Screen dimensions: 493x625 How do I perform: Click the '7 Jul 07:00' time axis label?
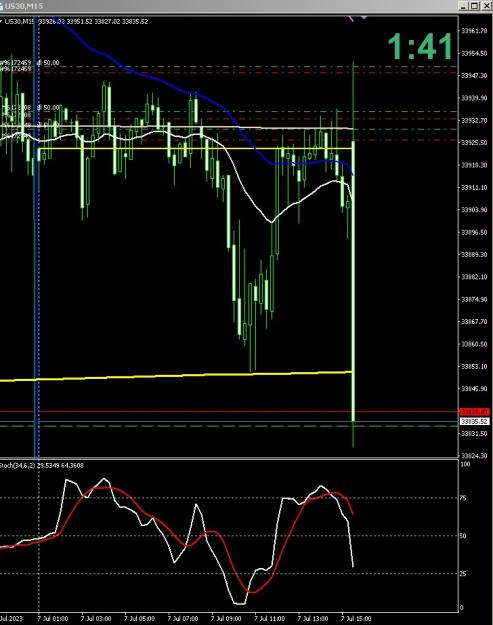point(183,619)
